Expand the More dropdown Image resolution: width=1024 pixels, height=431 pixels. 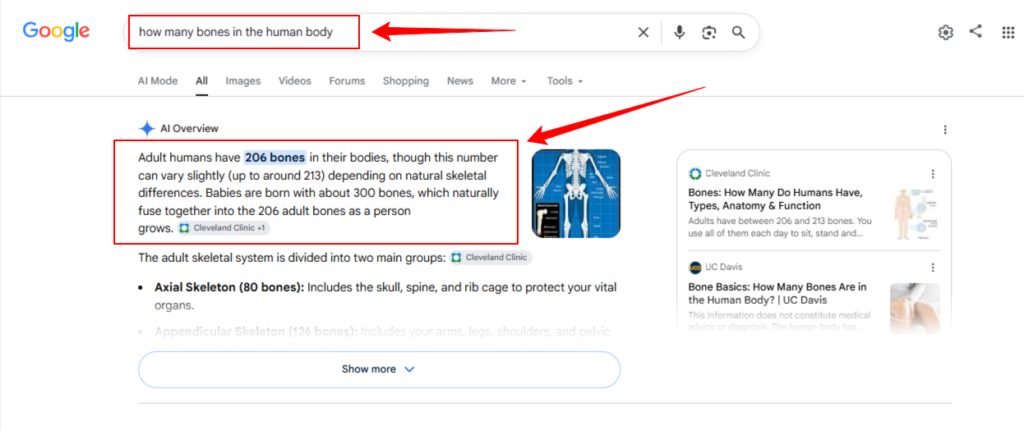pos(508,81)
